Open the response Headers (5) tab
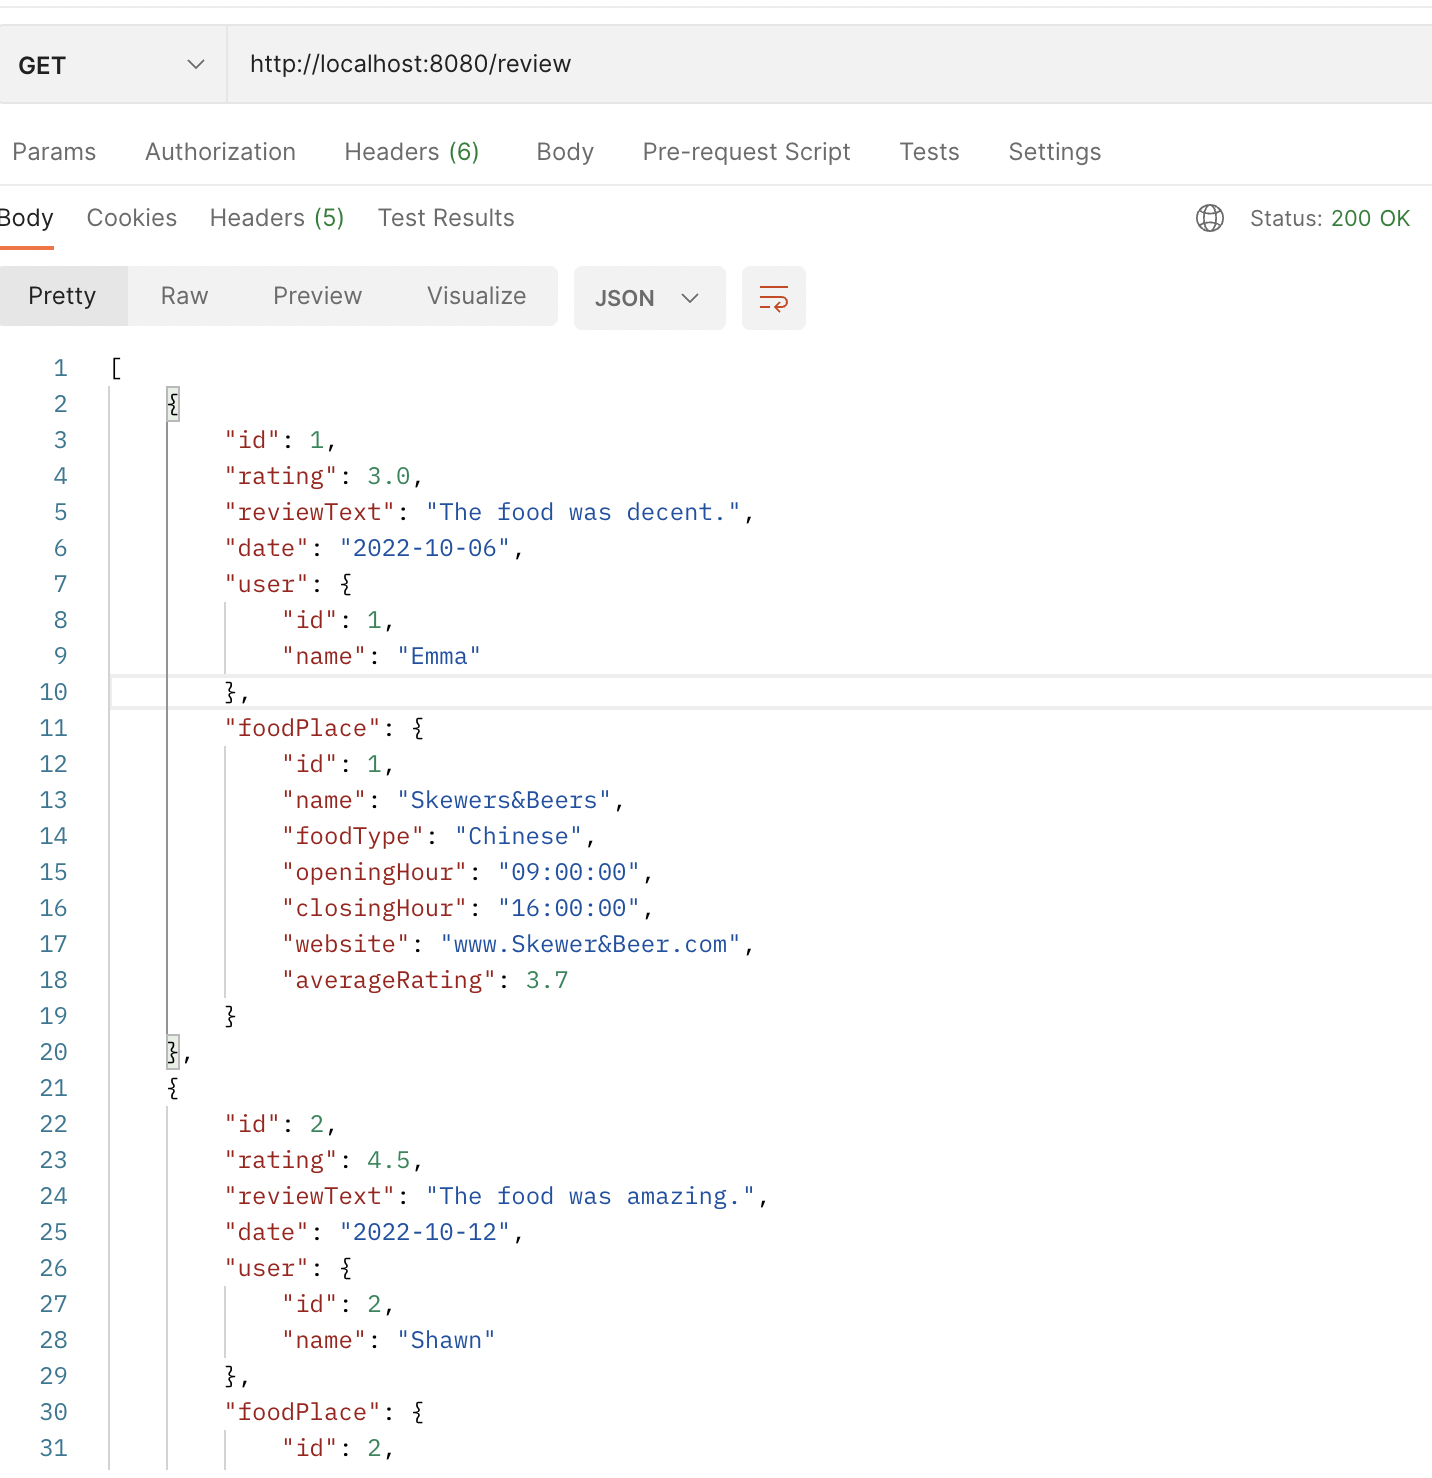1432x1478 pixels. (277, 218)
